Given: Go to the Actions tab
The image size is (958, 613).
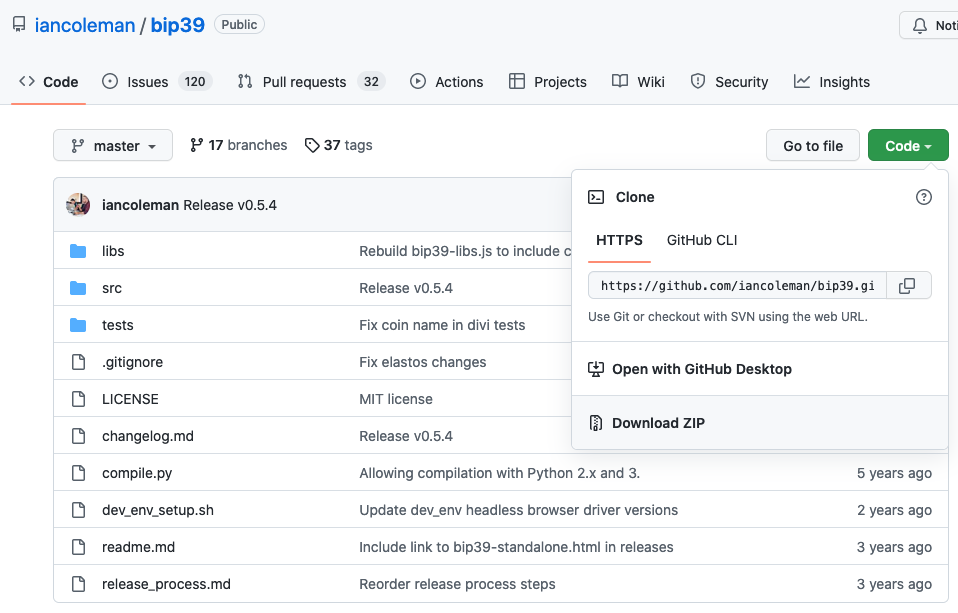Looking at the screenshot, I should [447, 82].
